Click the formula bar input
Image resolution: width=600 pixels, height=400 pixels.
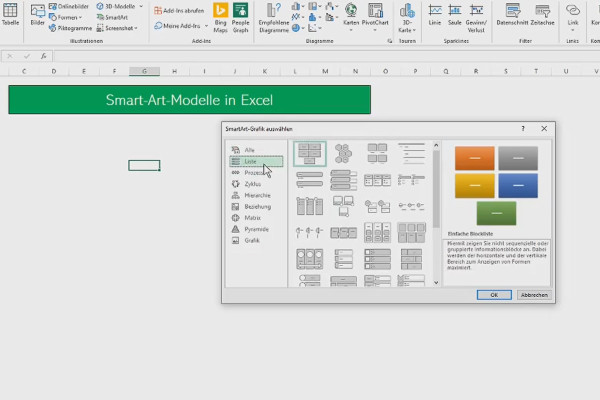[x=326, y=56]
